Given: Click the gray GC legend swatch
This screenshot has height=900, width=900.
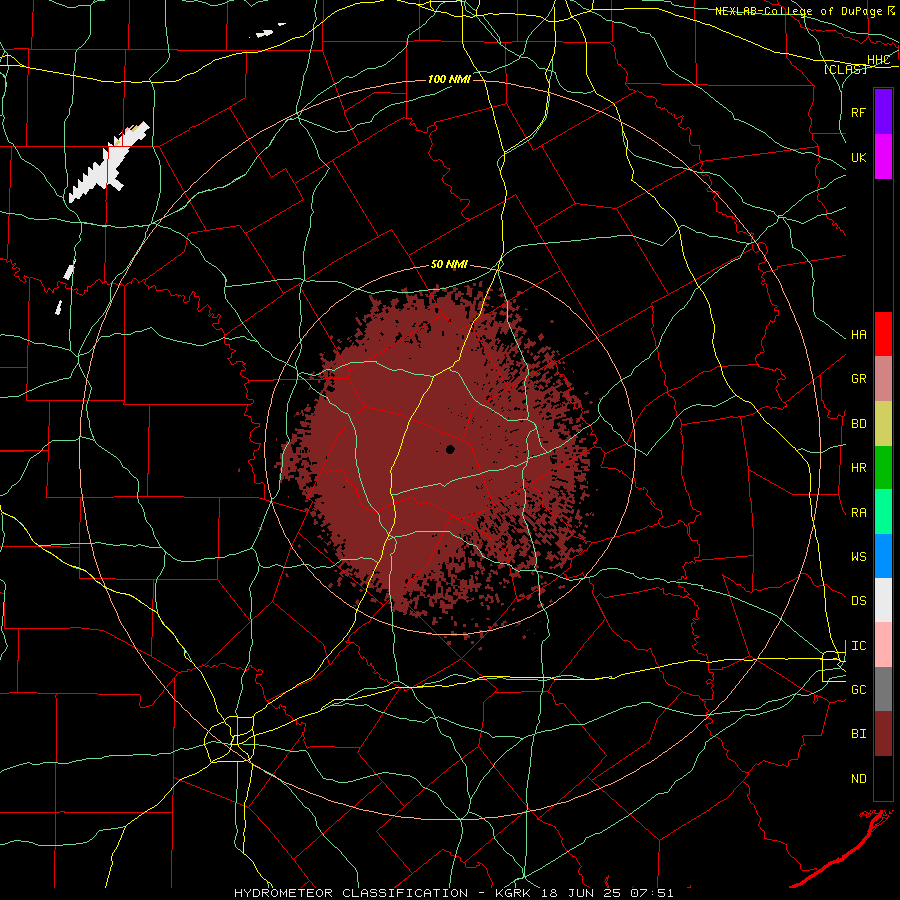Looking at the screenshot, I should (883, 689).
